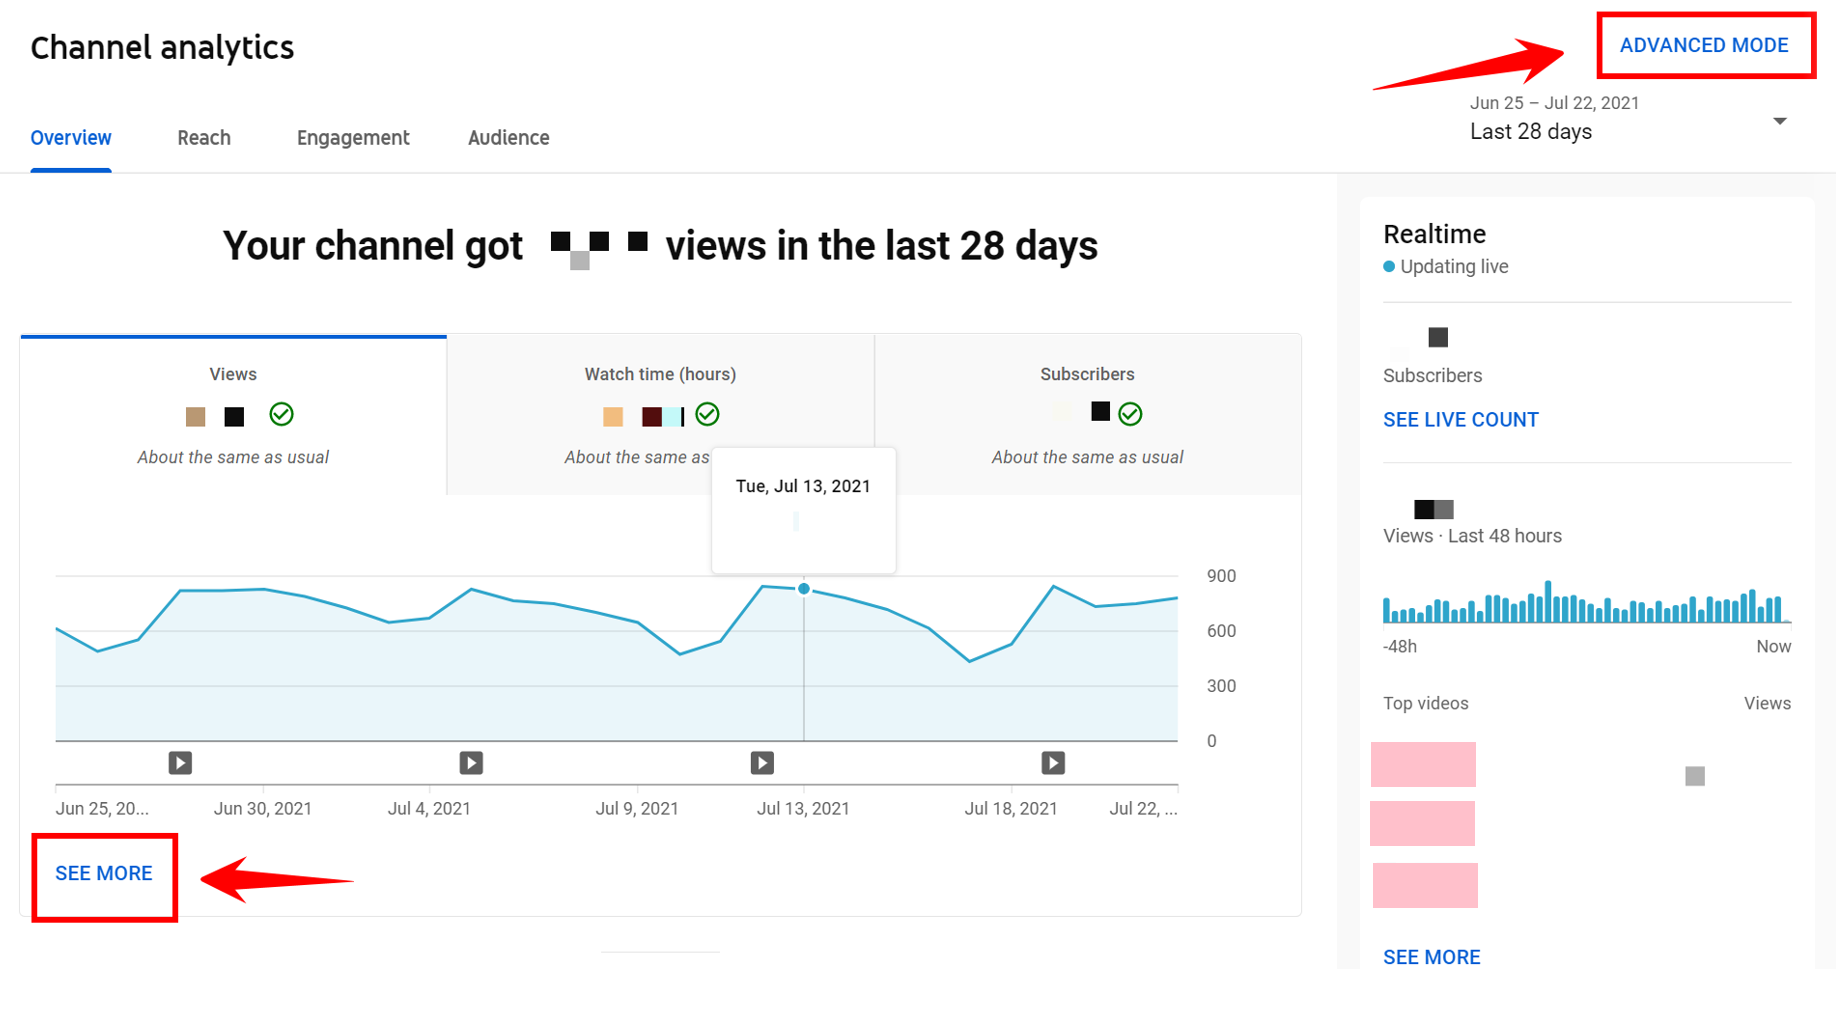The width and height of the screenshot is (1836, 1023).
Task: Open the Engagement tab
Action: pyautogui.click(x=352, y=138)
